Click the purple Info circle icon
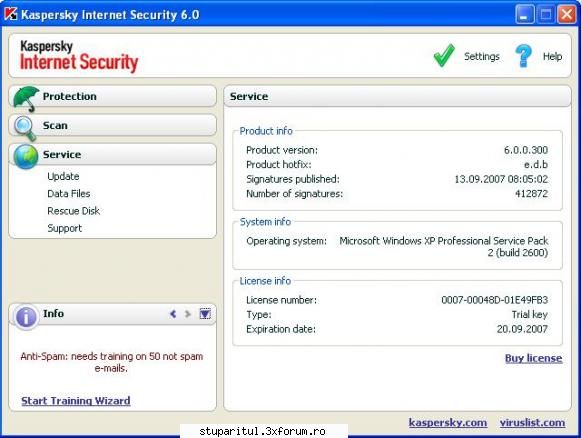581x438 pixels. [26, 317]
